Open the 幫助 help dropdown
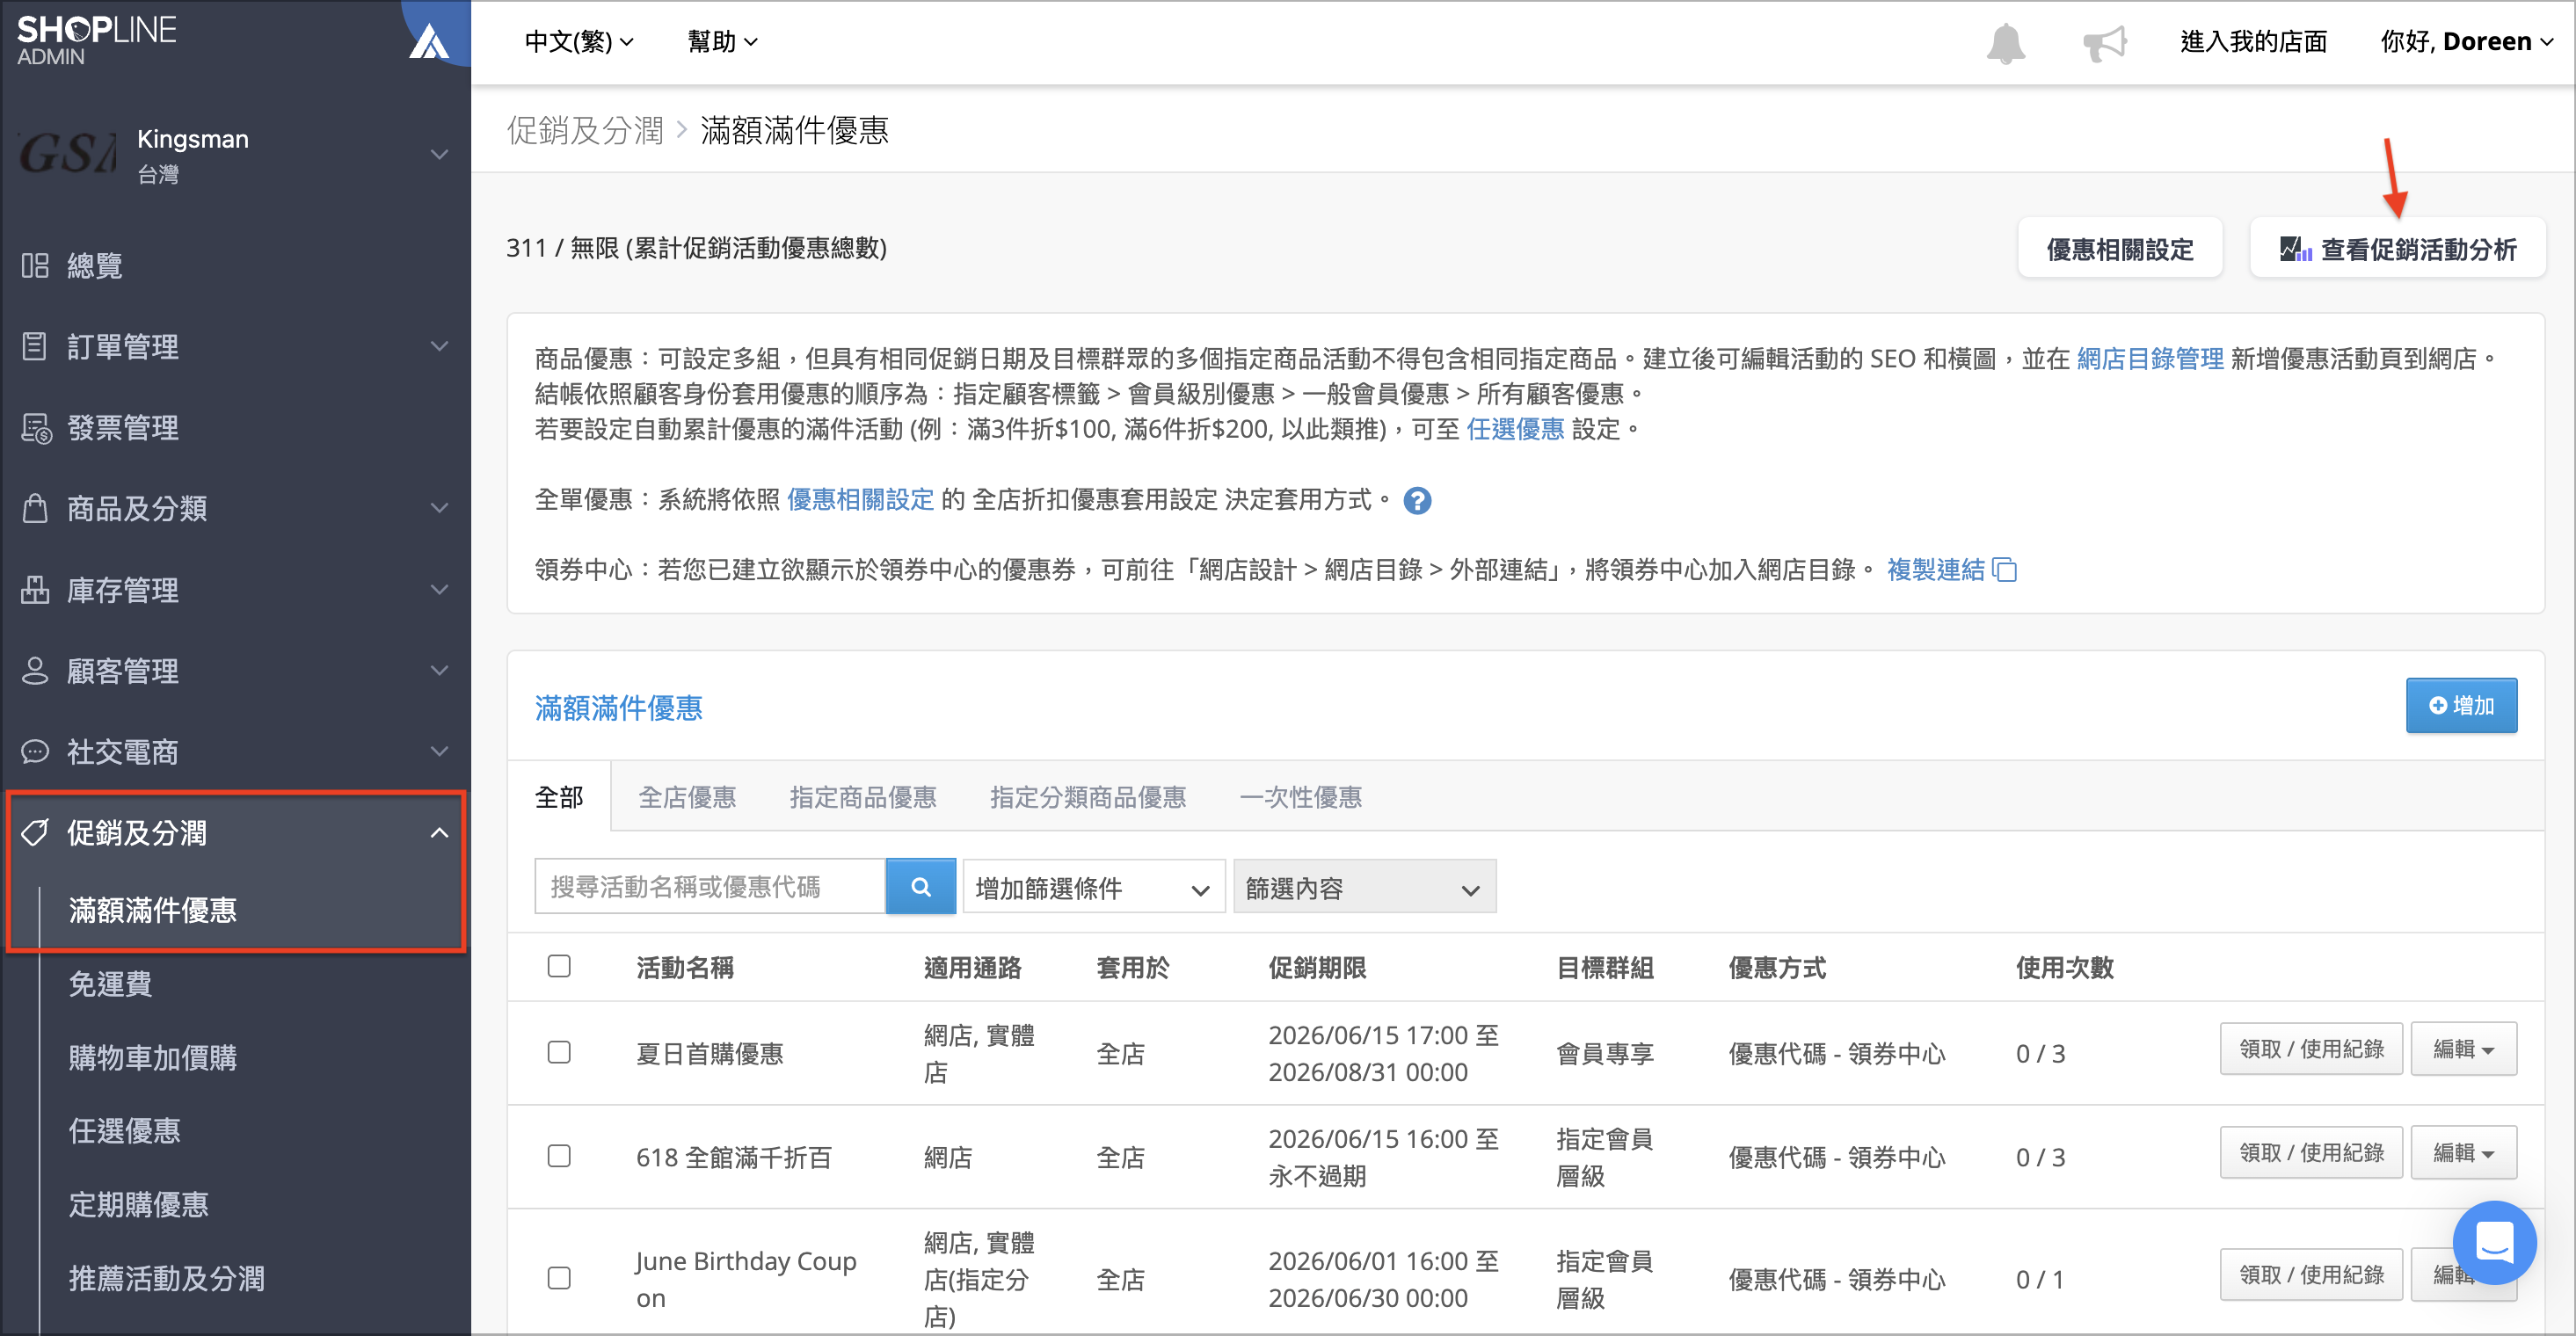Viewport: 2576px width, 1336px height. pos(722,41)
